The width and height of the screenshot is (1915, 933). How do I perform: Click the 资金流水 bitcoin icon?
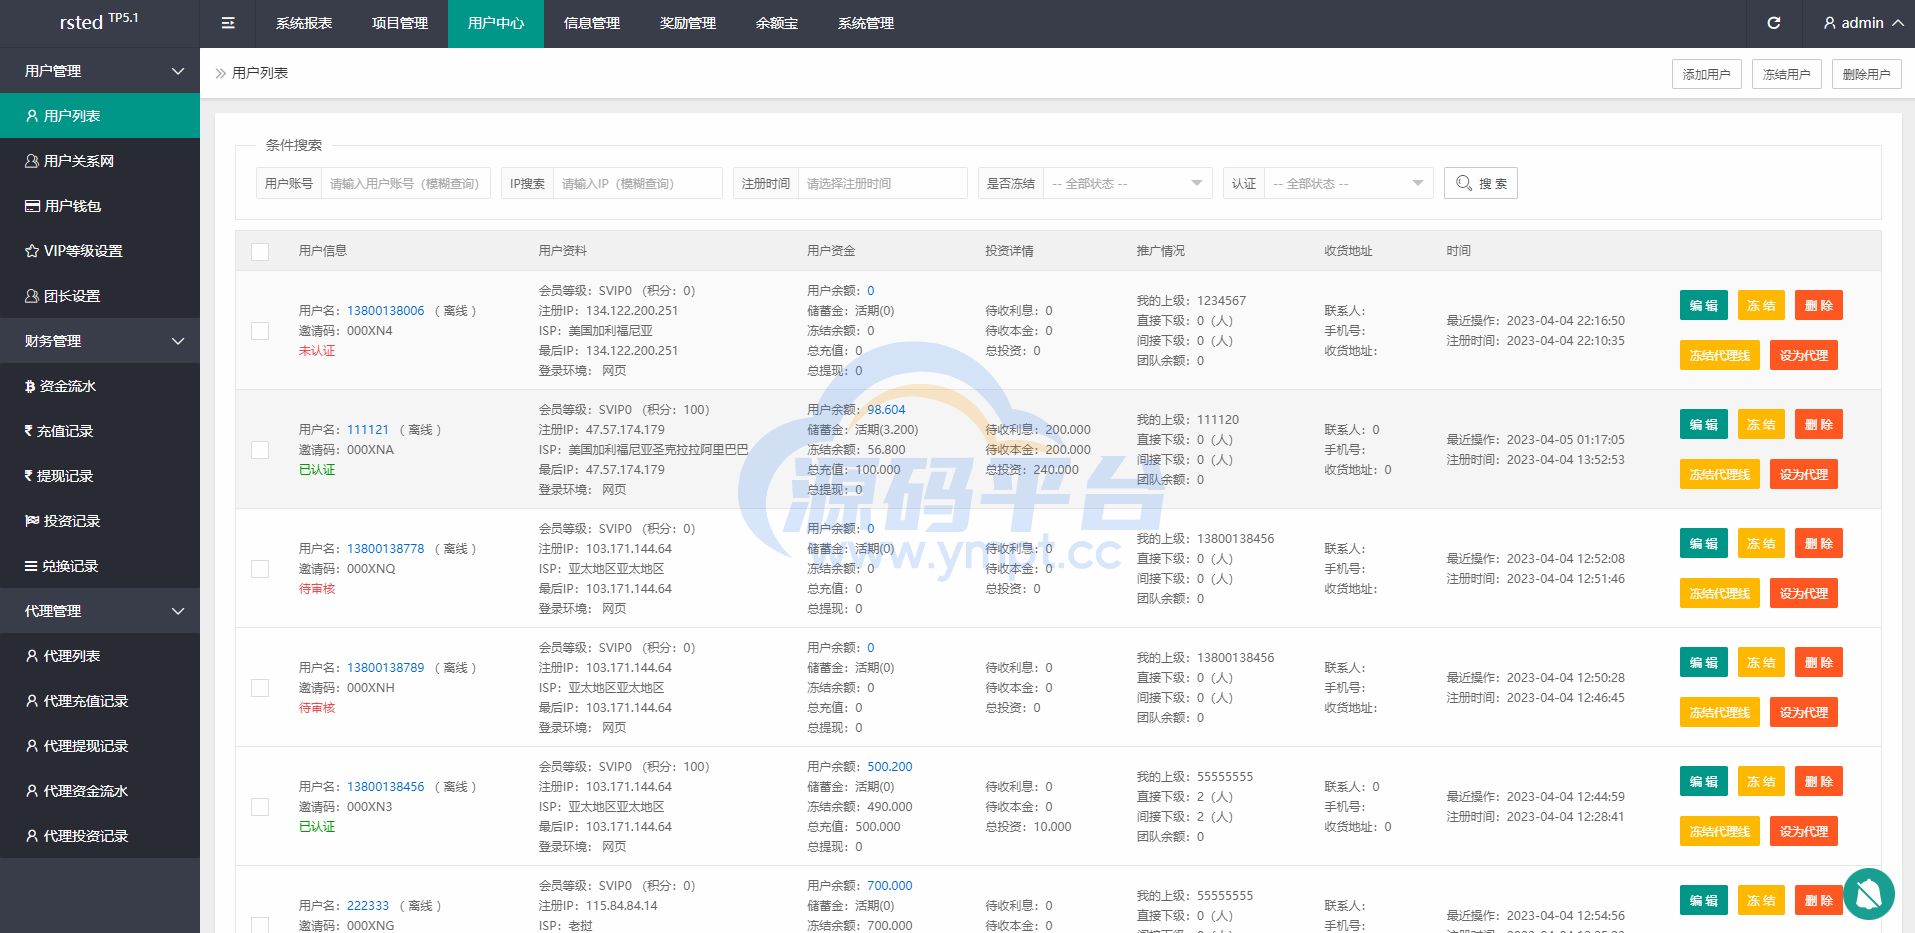[30, 386]
